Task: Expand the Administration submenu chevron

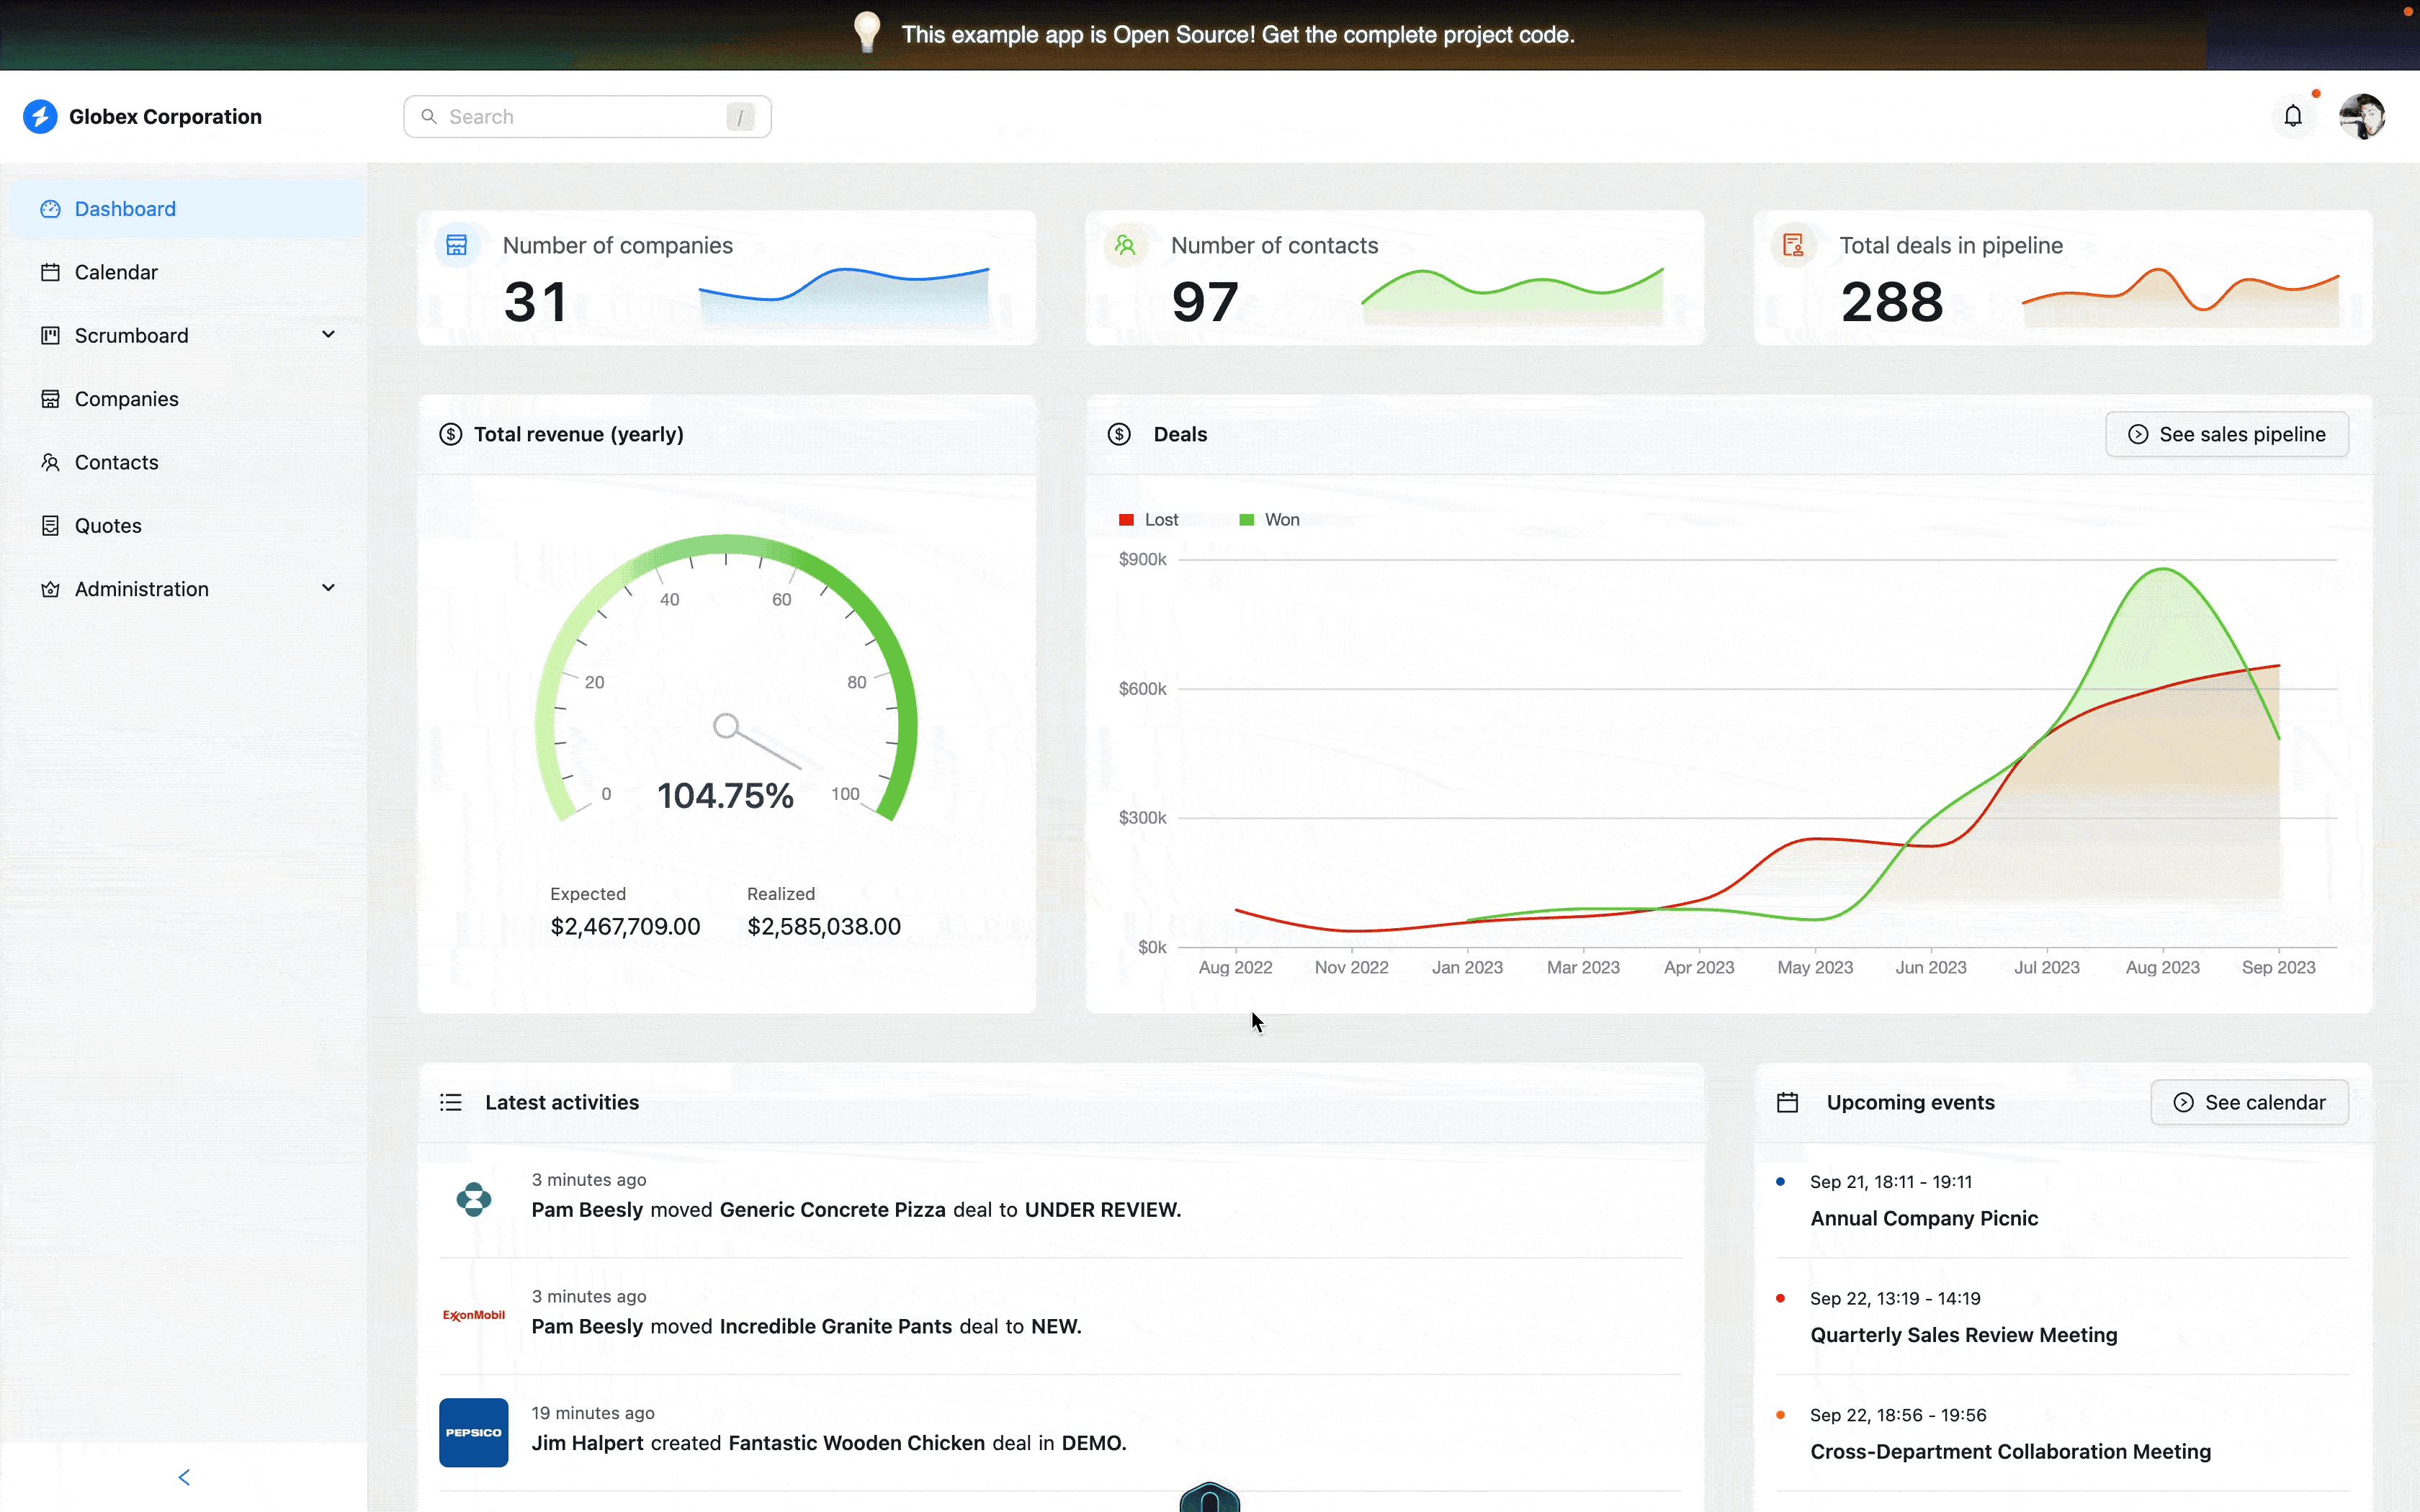Action: [328, 588]
